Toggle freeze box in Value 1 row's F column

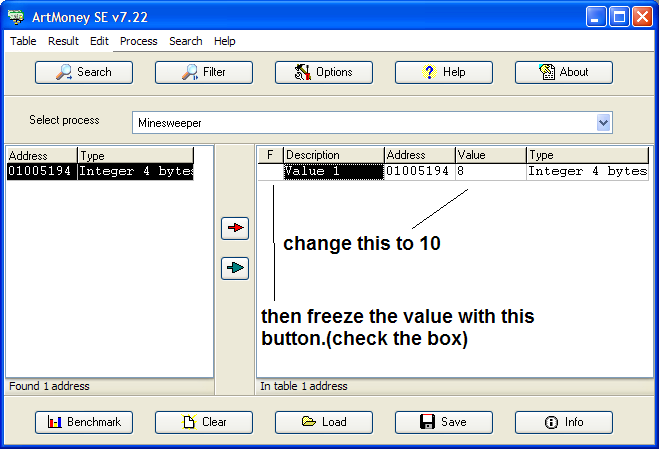tap(270, 172)
